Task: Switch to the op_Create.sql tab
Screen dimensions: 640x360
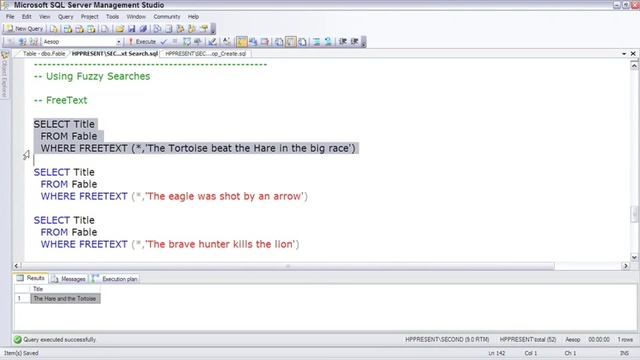Action: [205, 54]
